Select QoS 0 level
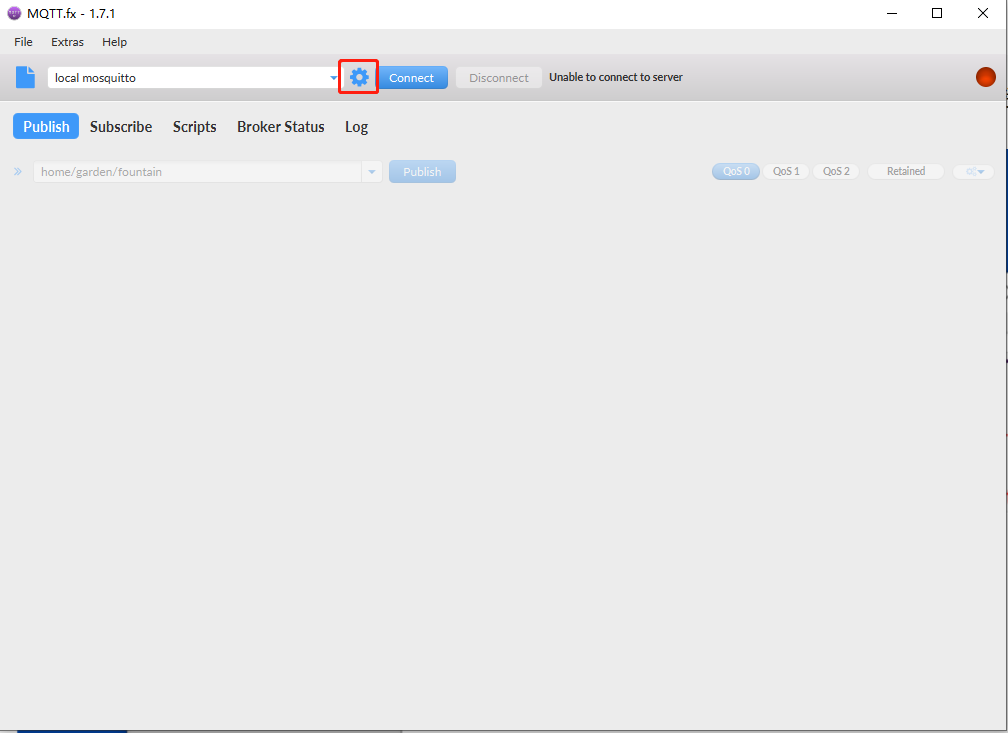 [x=736, y=171]
